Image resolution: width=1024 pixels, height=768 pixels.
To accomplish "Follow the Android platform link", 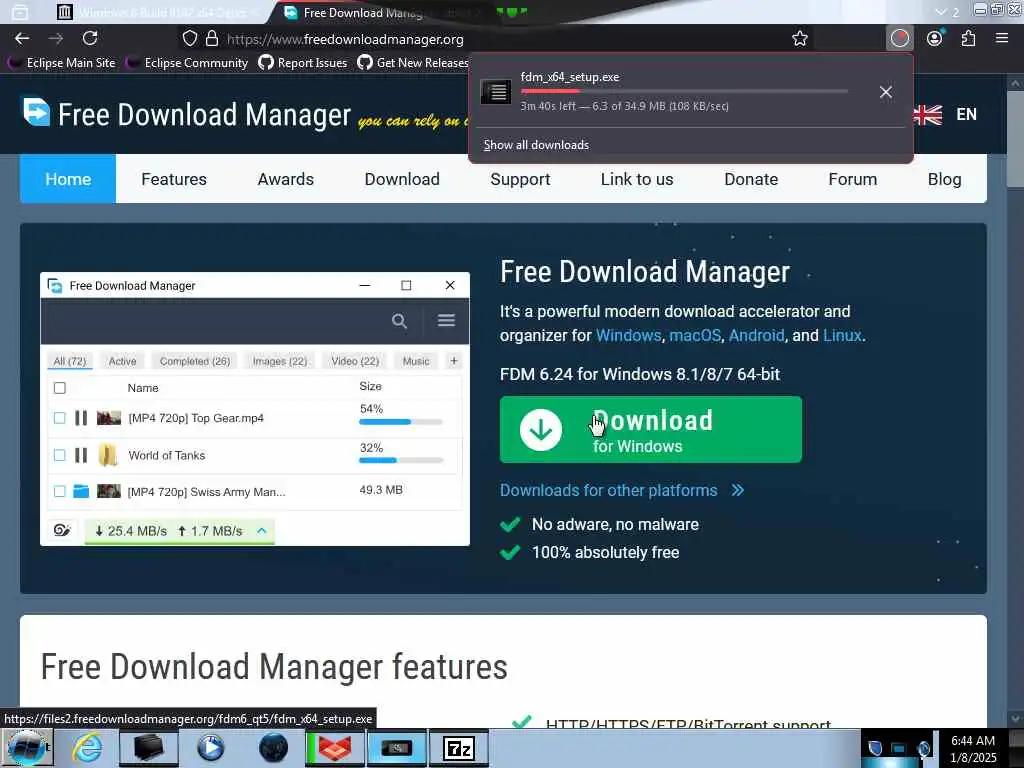I will click(x=756, y=336).
